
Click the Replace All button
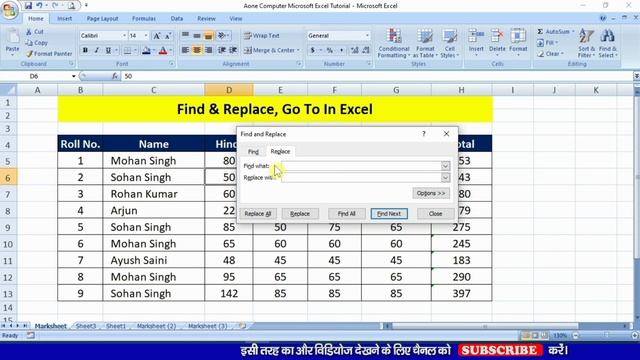point(258,213)
